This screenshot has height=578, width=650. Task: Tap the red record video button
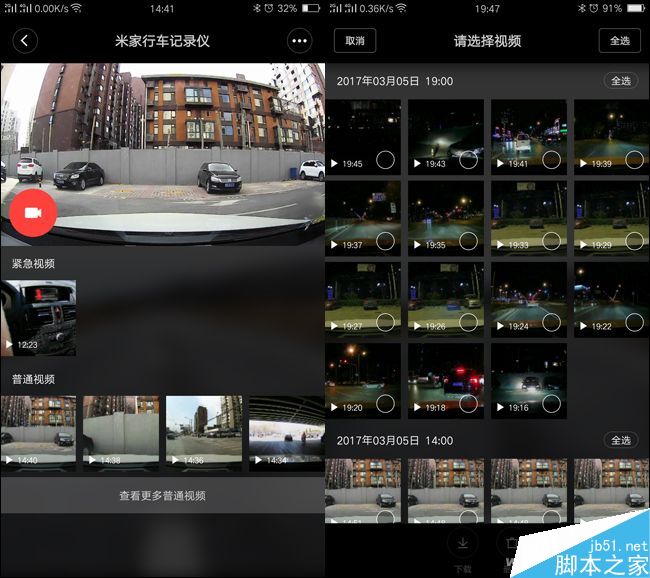tap(33, 213)
